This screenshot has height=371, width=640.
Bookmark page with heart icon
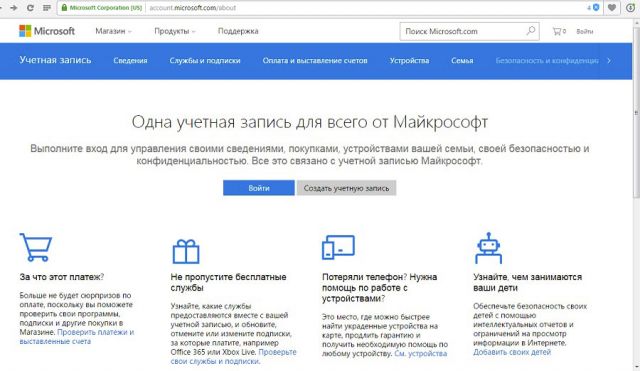612,7
